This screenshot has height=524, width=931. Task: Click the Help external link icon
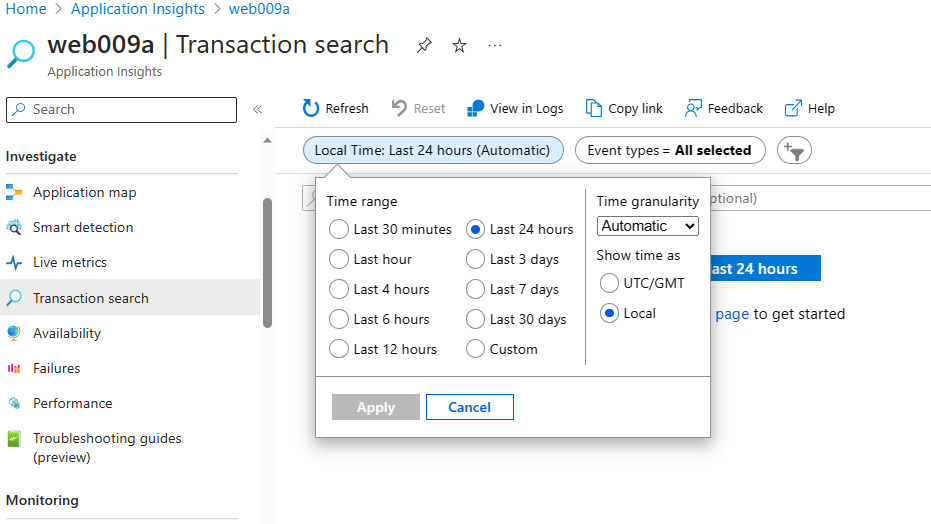[x=793, y=108]
